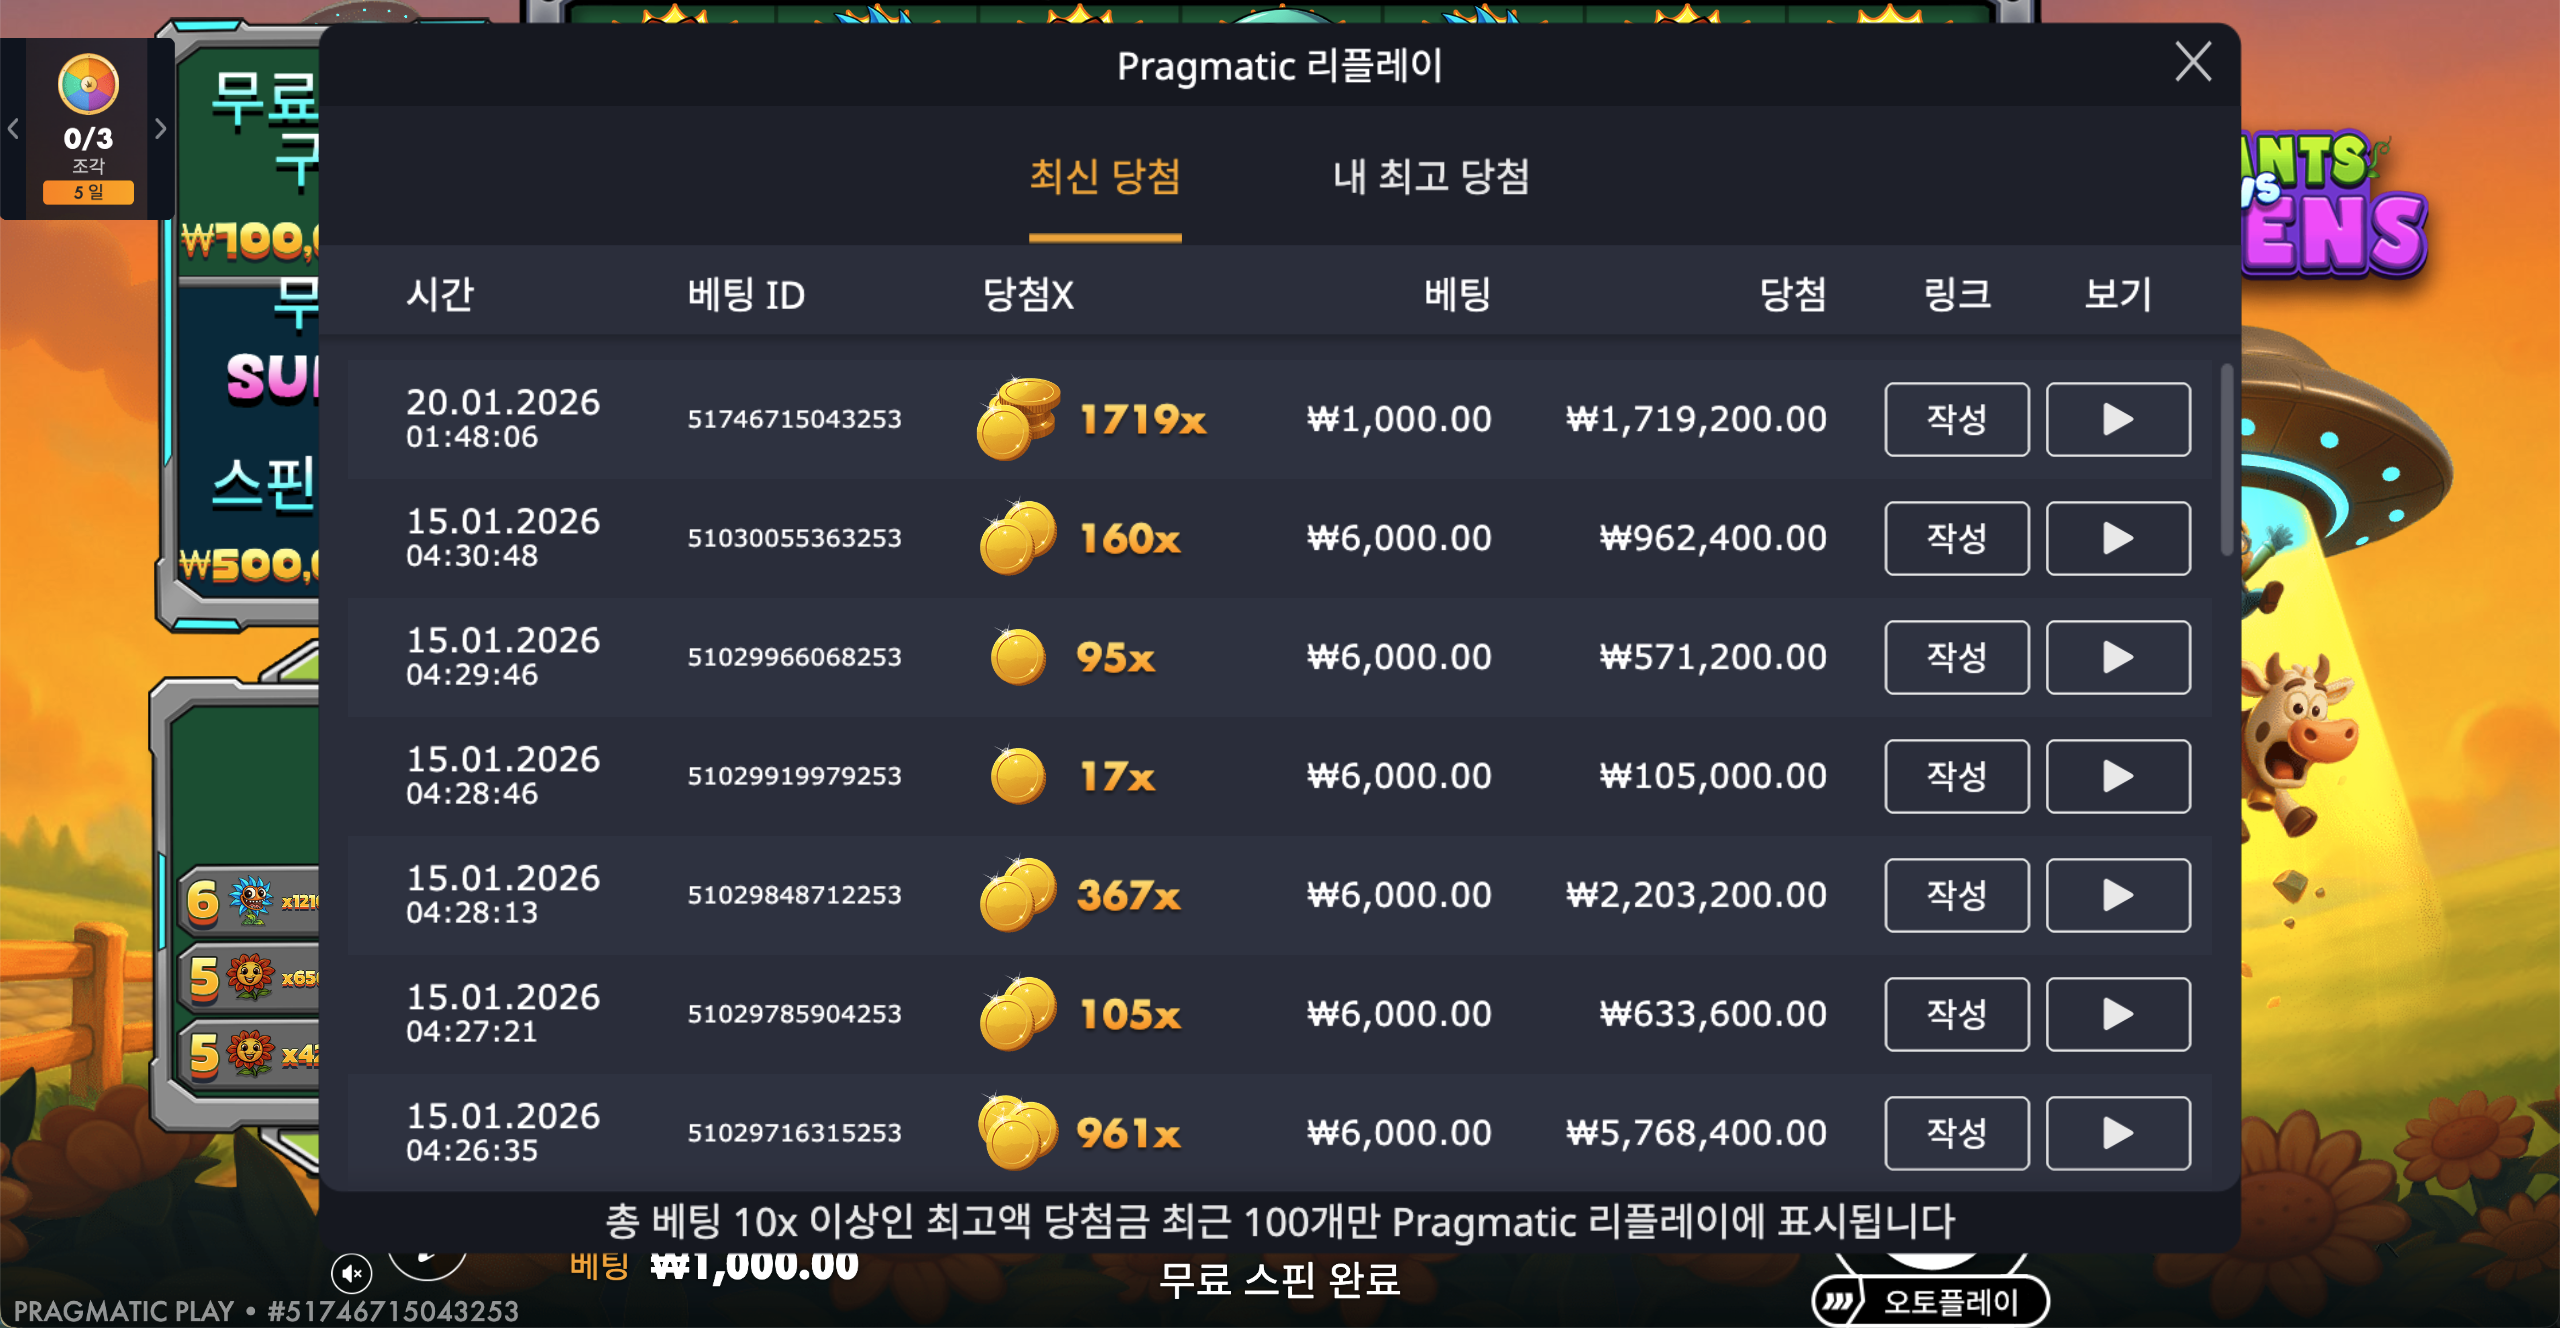Close the Pragmatic replay dialog
This screenshot has height=1328, width=2560.
pos(2193,62)
